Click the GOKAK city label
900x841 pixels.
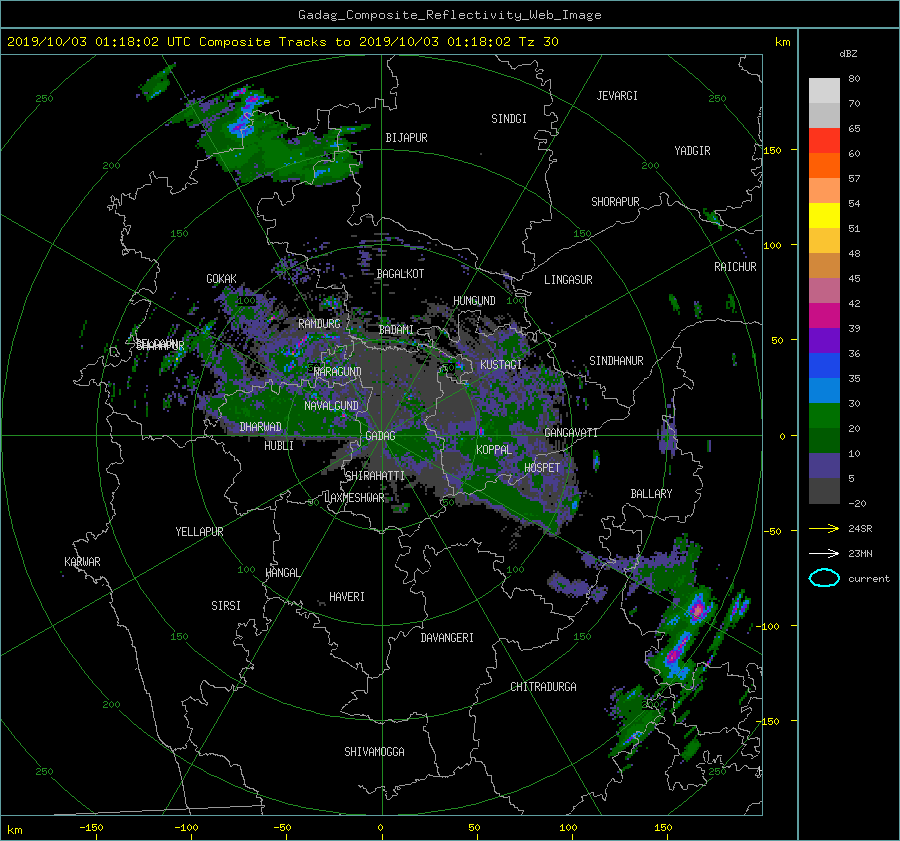[x=222, y=279]
